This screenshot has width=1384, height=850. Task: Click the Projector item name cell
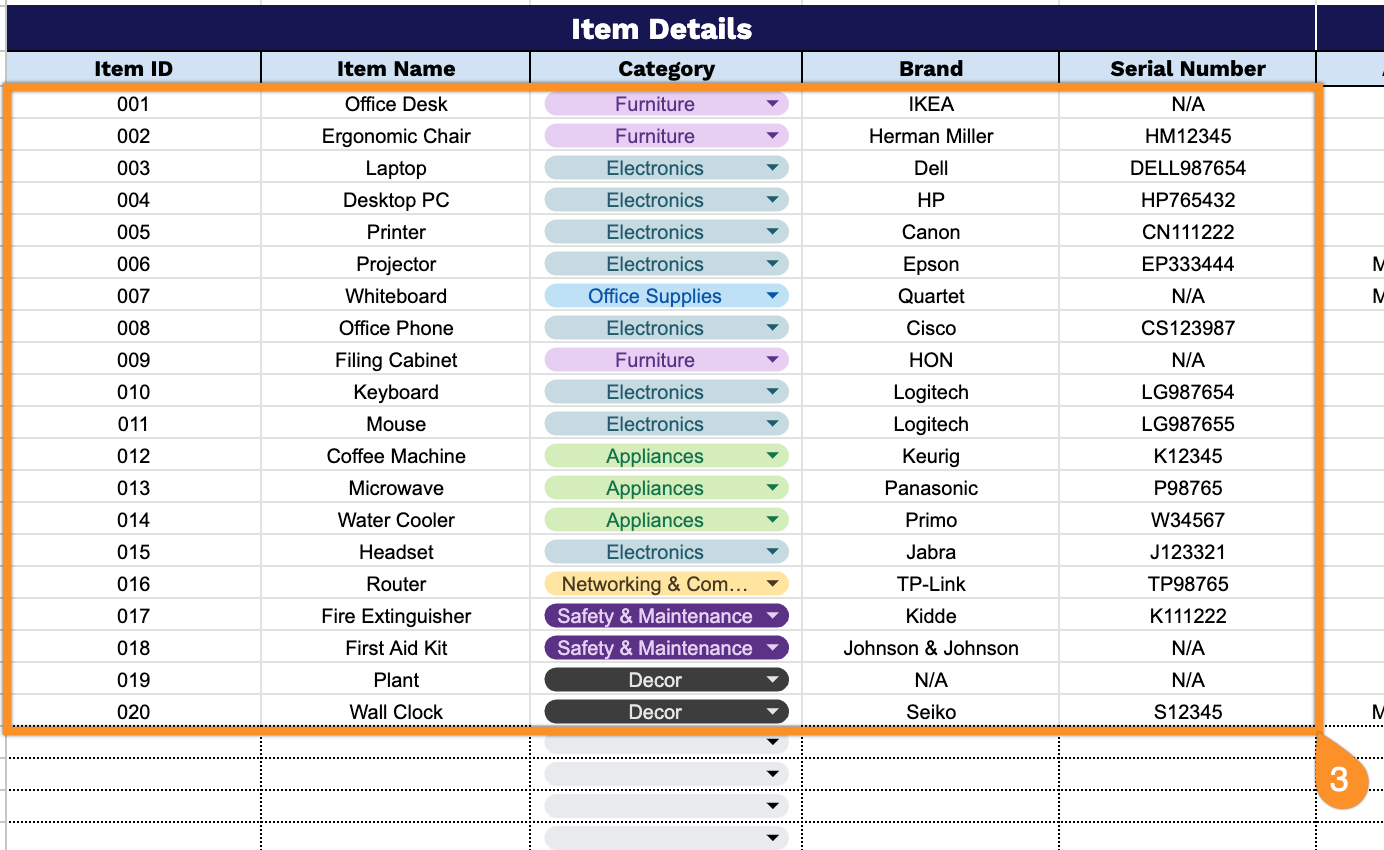(x=395, y=264)
